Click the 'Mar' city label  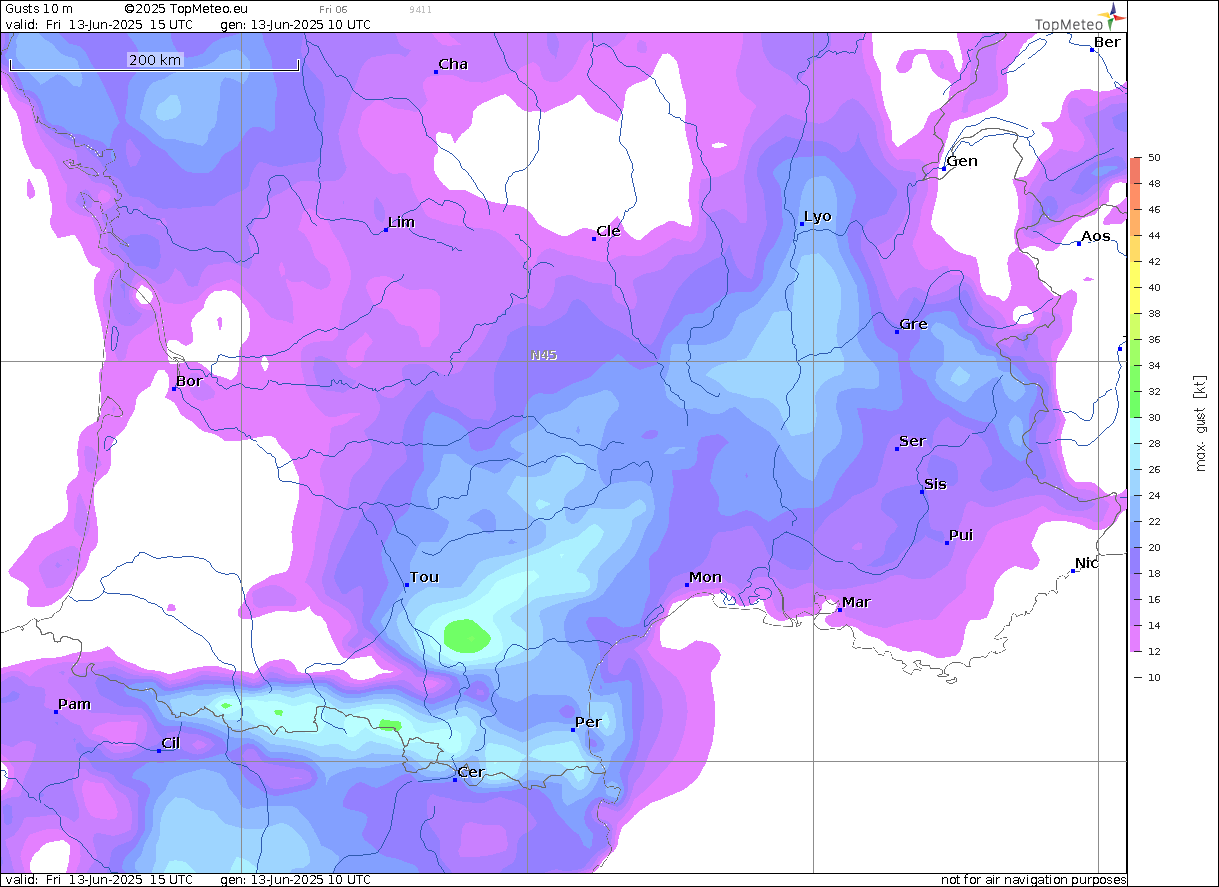point(856,602)
